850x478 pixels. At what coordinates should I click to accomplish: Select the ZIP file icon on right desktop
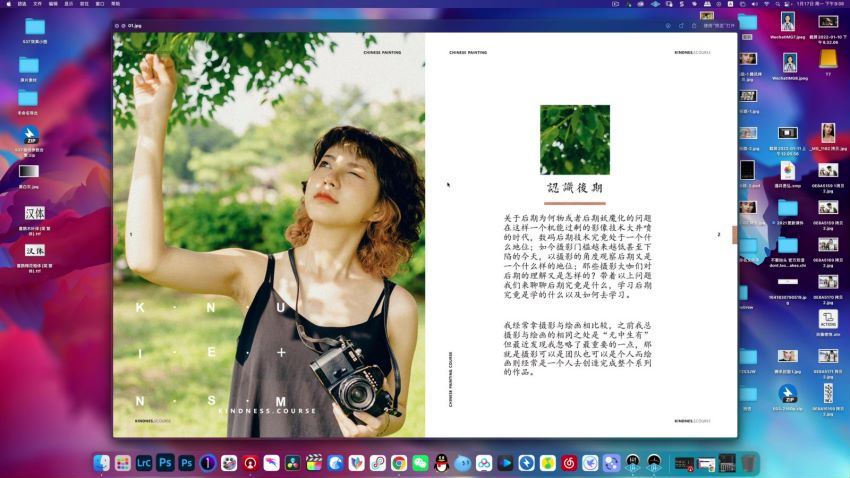point(788,394)
